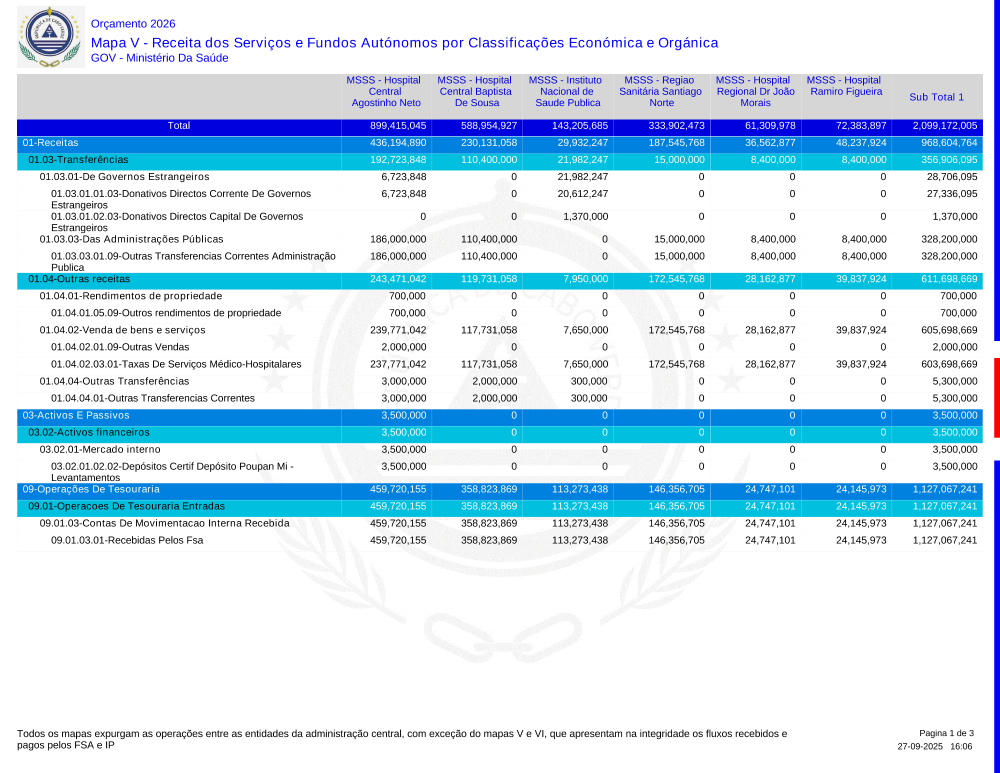Select the dark blue 'Total' row label

[178, 126]
